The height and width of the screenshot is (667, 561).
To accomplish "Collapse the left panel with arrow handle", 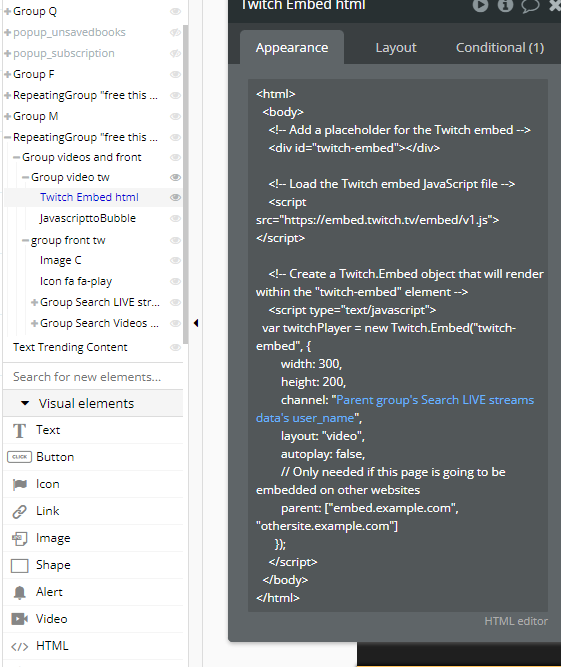I will [196, 323].
